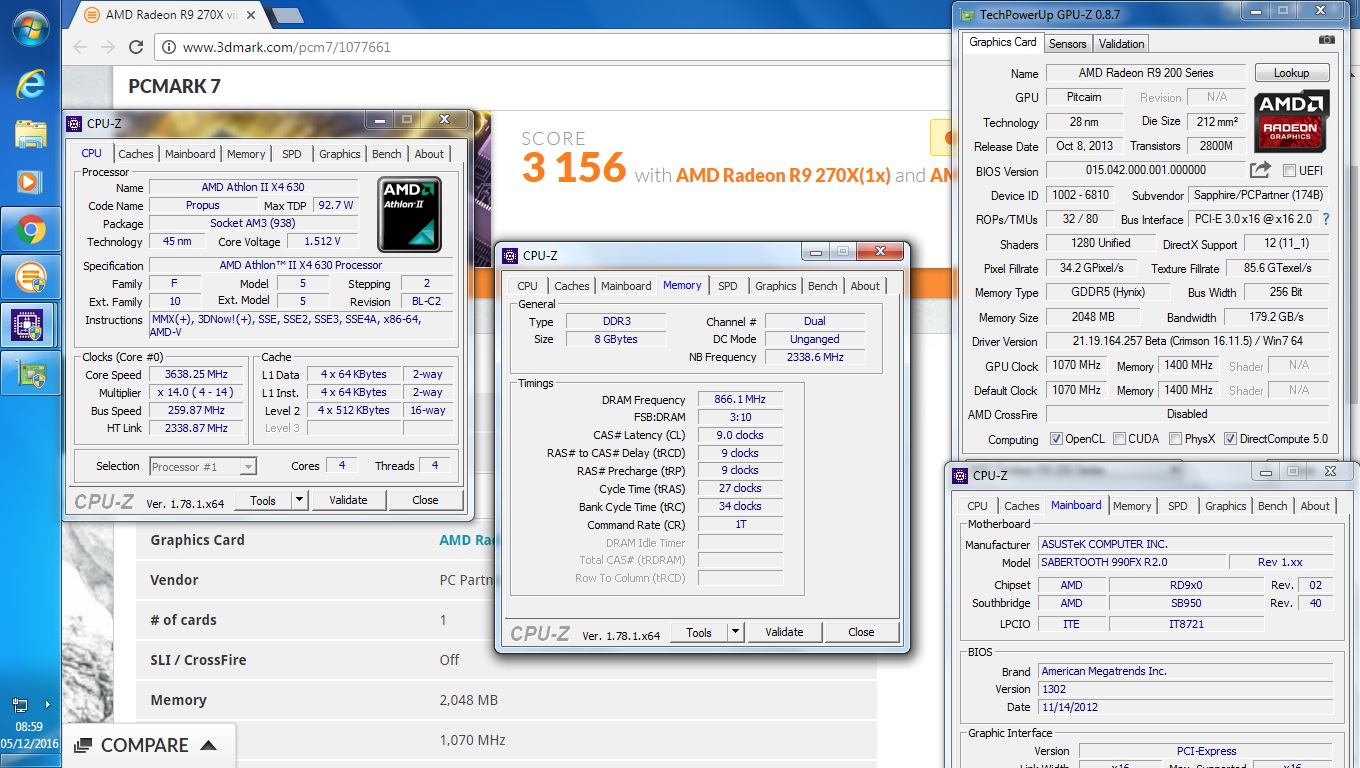The width and height of the screenshot is (1360, 768).
Task: Click the Lookup button in GPU-Z
Action: [1291, 73]
